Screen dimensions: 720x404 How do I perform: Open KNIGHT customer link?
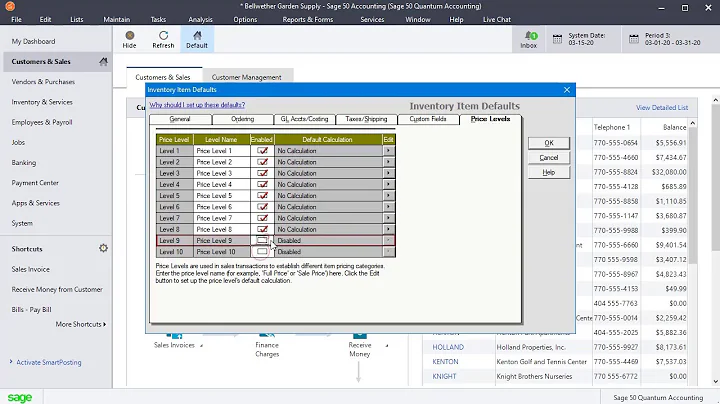[444, 376]
